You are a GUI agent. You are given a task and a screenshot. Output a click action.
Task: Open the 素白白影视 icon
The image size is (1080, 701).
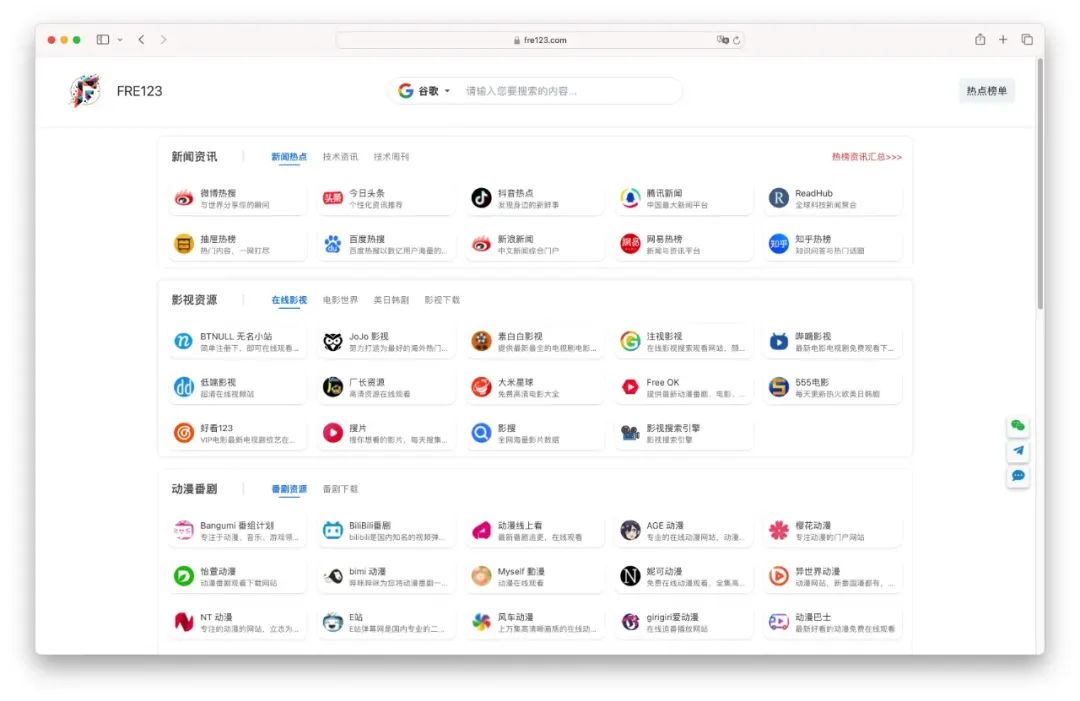coord(481,342)
